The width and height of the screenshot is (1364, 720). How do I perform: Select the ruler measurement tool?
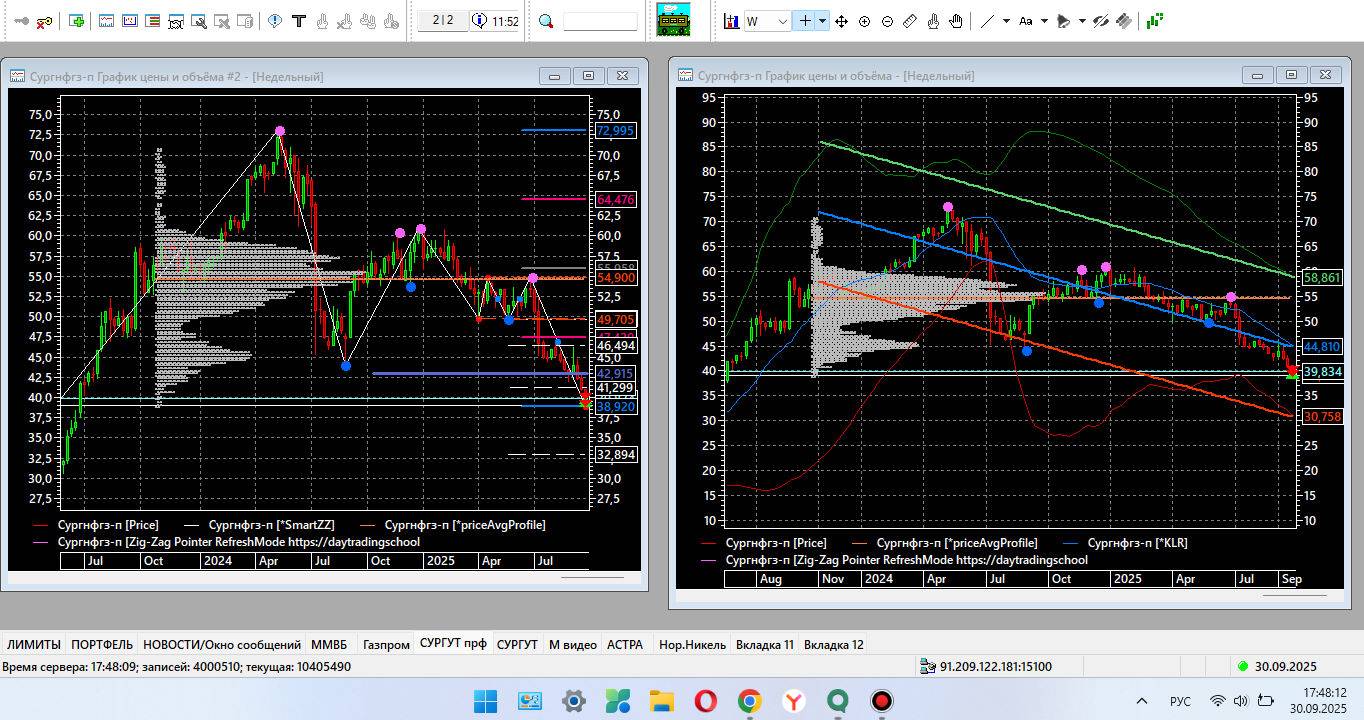click(x=910, y=21)
